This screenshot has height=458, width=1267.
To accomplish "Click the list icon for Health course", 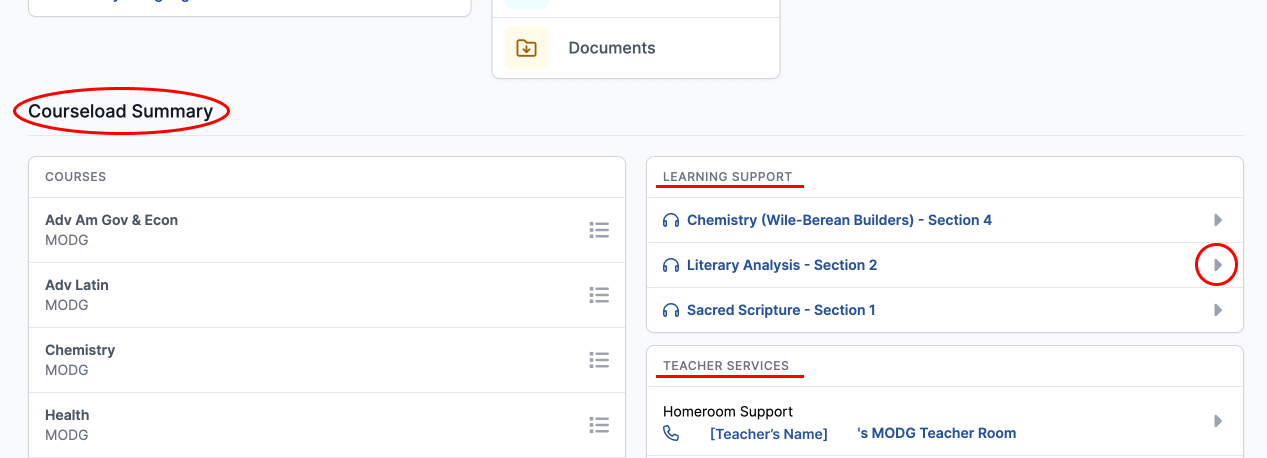I will pos(599,425).
